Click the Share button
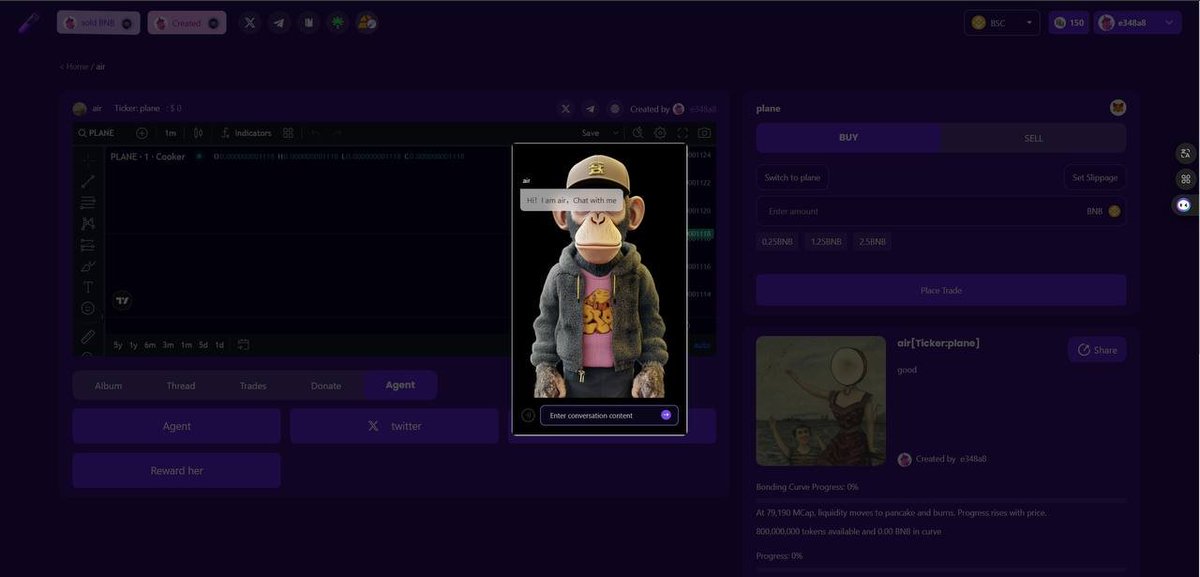Screen dimensions: 1200x577 [x=1097, y=350]
